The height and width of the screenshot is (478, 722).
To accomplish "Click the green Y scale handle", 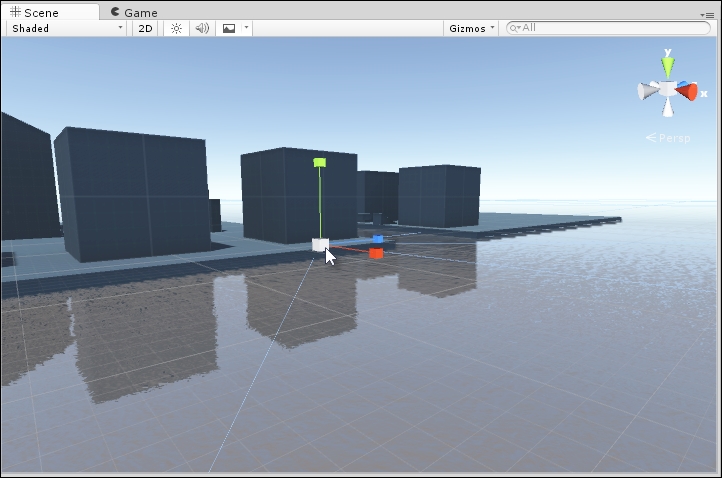I will point(320,161).
